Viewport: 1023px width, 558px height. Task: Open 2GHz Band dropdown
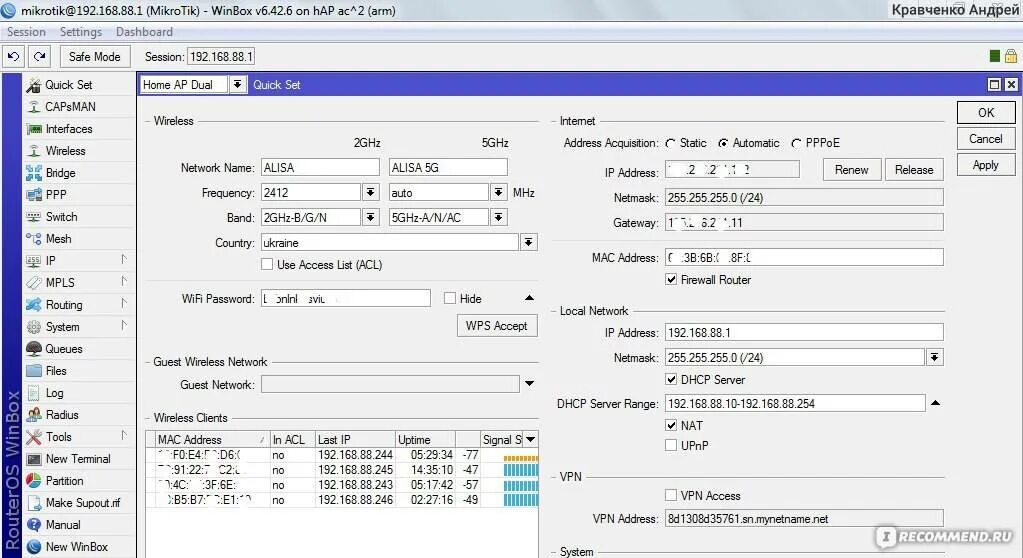point(371,217)
